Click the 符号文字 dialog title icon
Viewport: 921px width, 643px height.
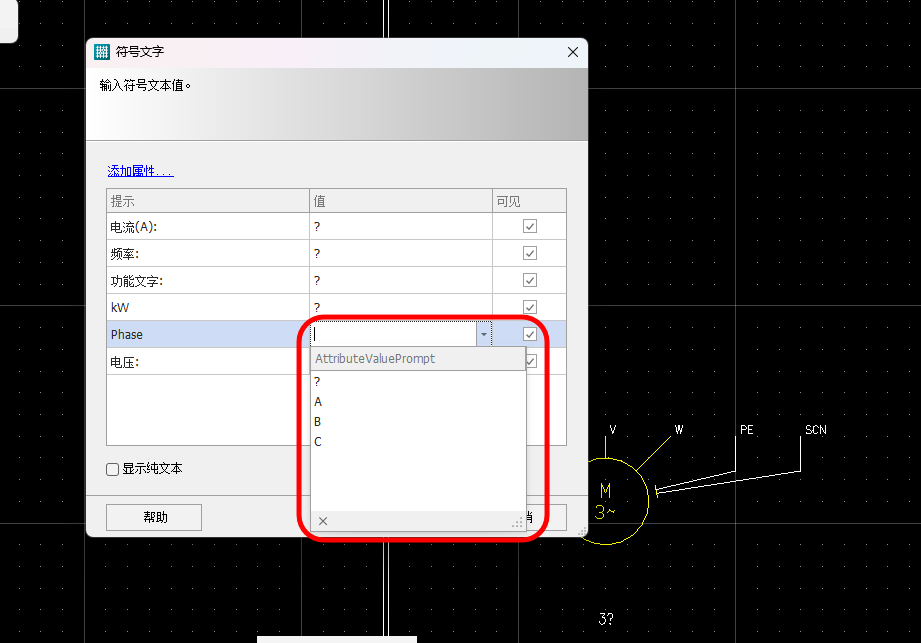102,52
